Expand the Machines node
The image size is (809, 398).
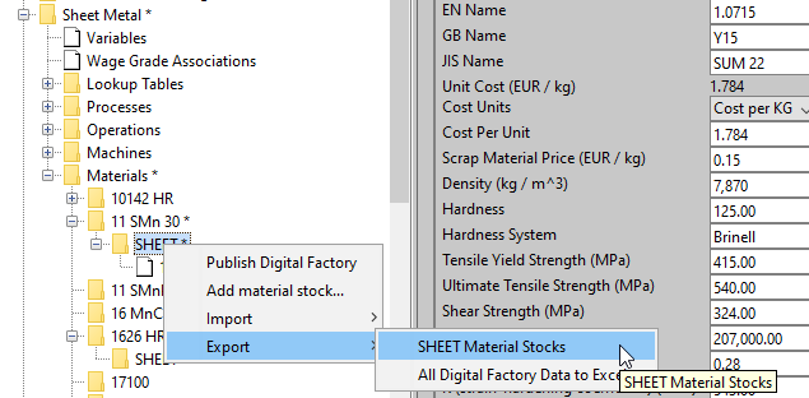pos(47,153)
